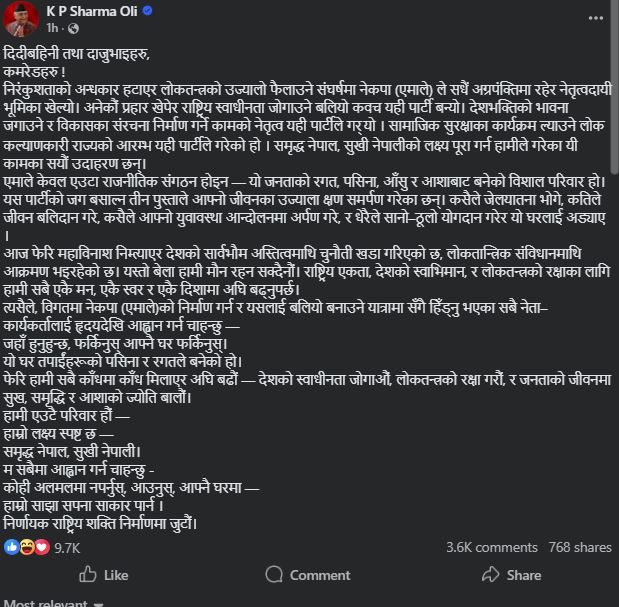619x607 pixels.
Task: Click the Nepali post body text
Action: click(300, 280)
